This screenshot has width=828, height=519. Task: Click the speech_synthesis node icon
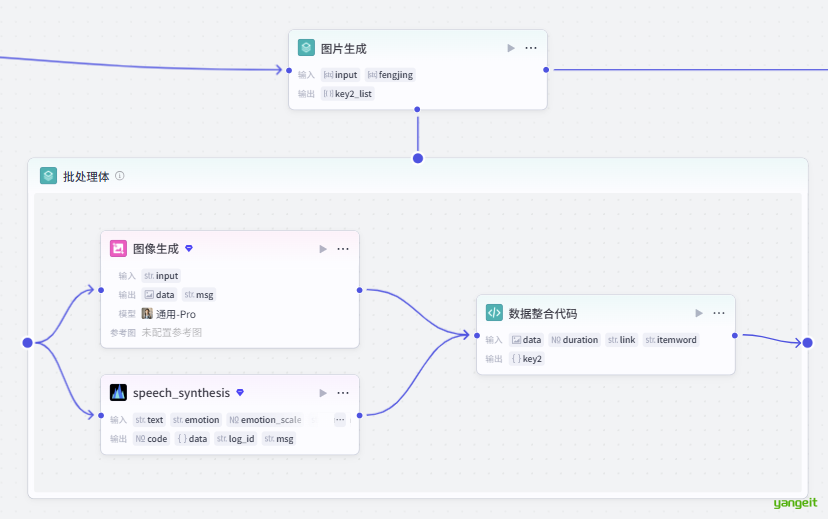click(x=118, y=393)
